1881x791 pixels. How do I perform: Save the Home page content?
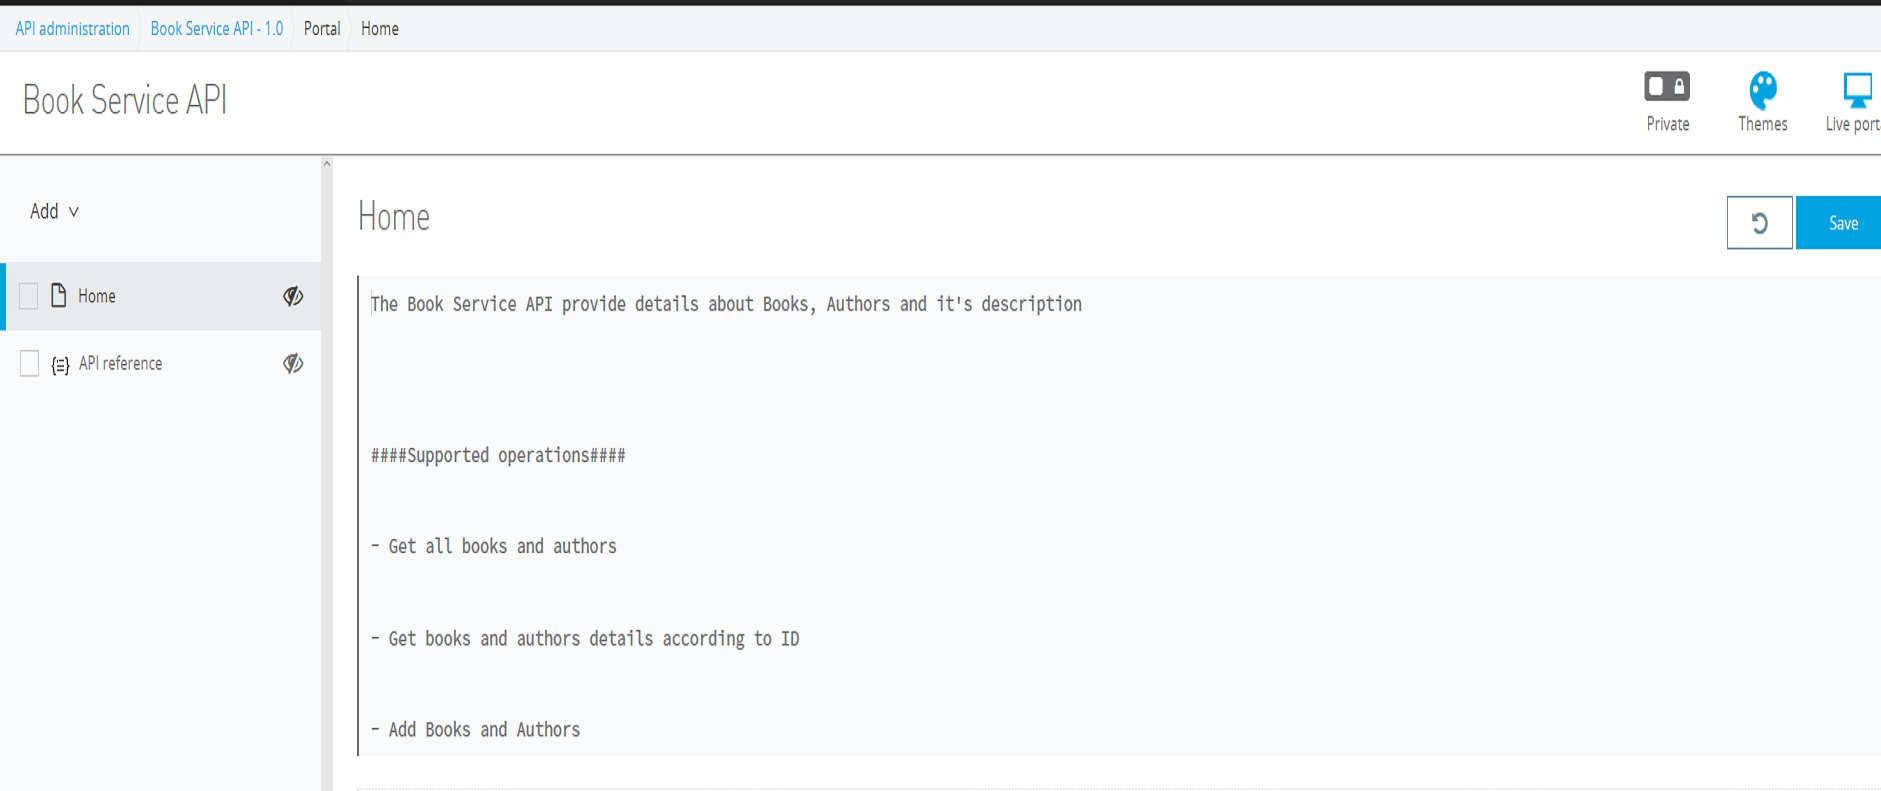1842,223
